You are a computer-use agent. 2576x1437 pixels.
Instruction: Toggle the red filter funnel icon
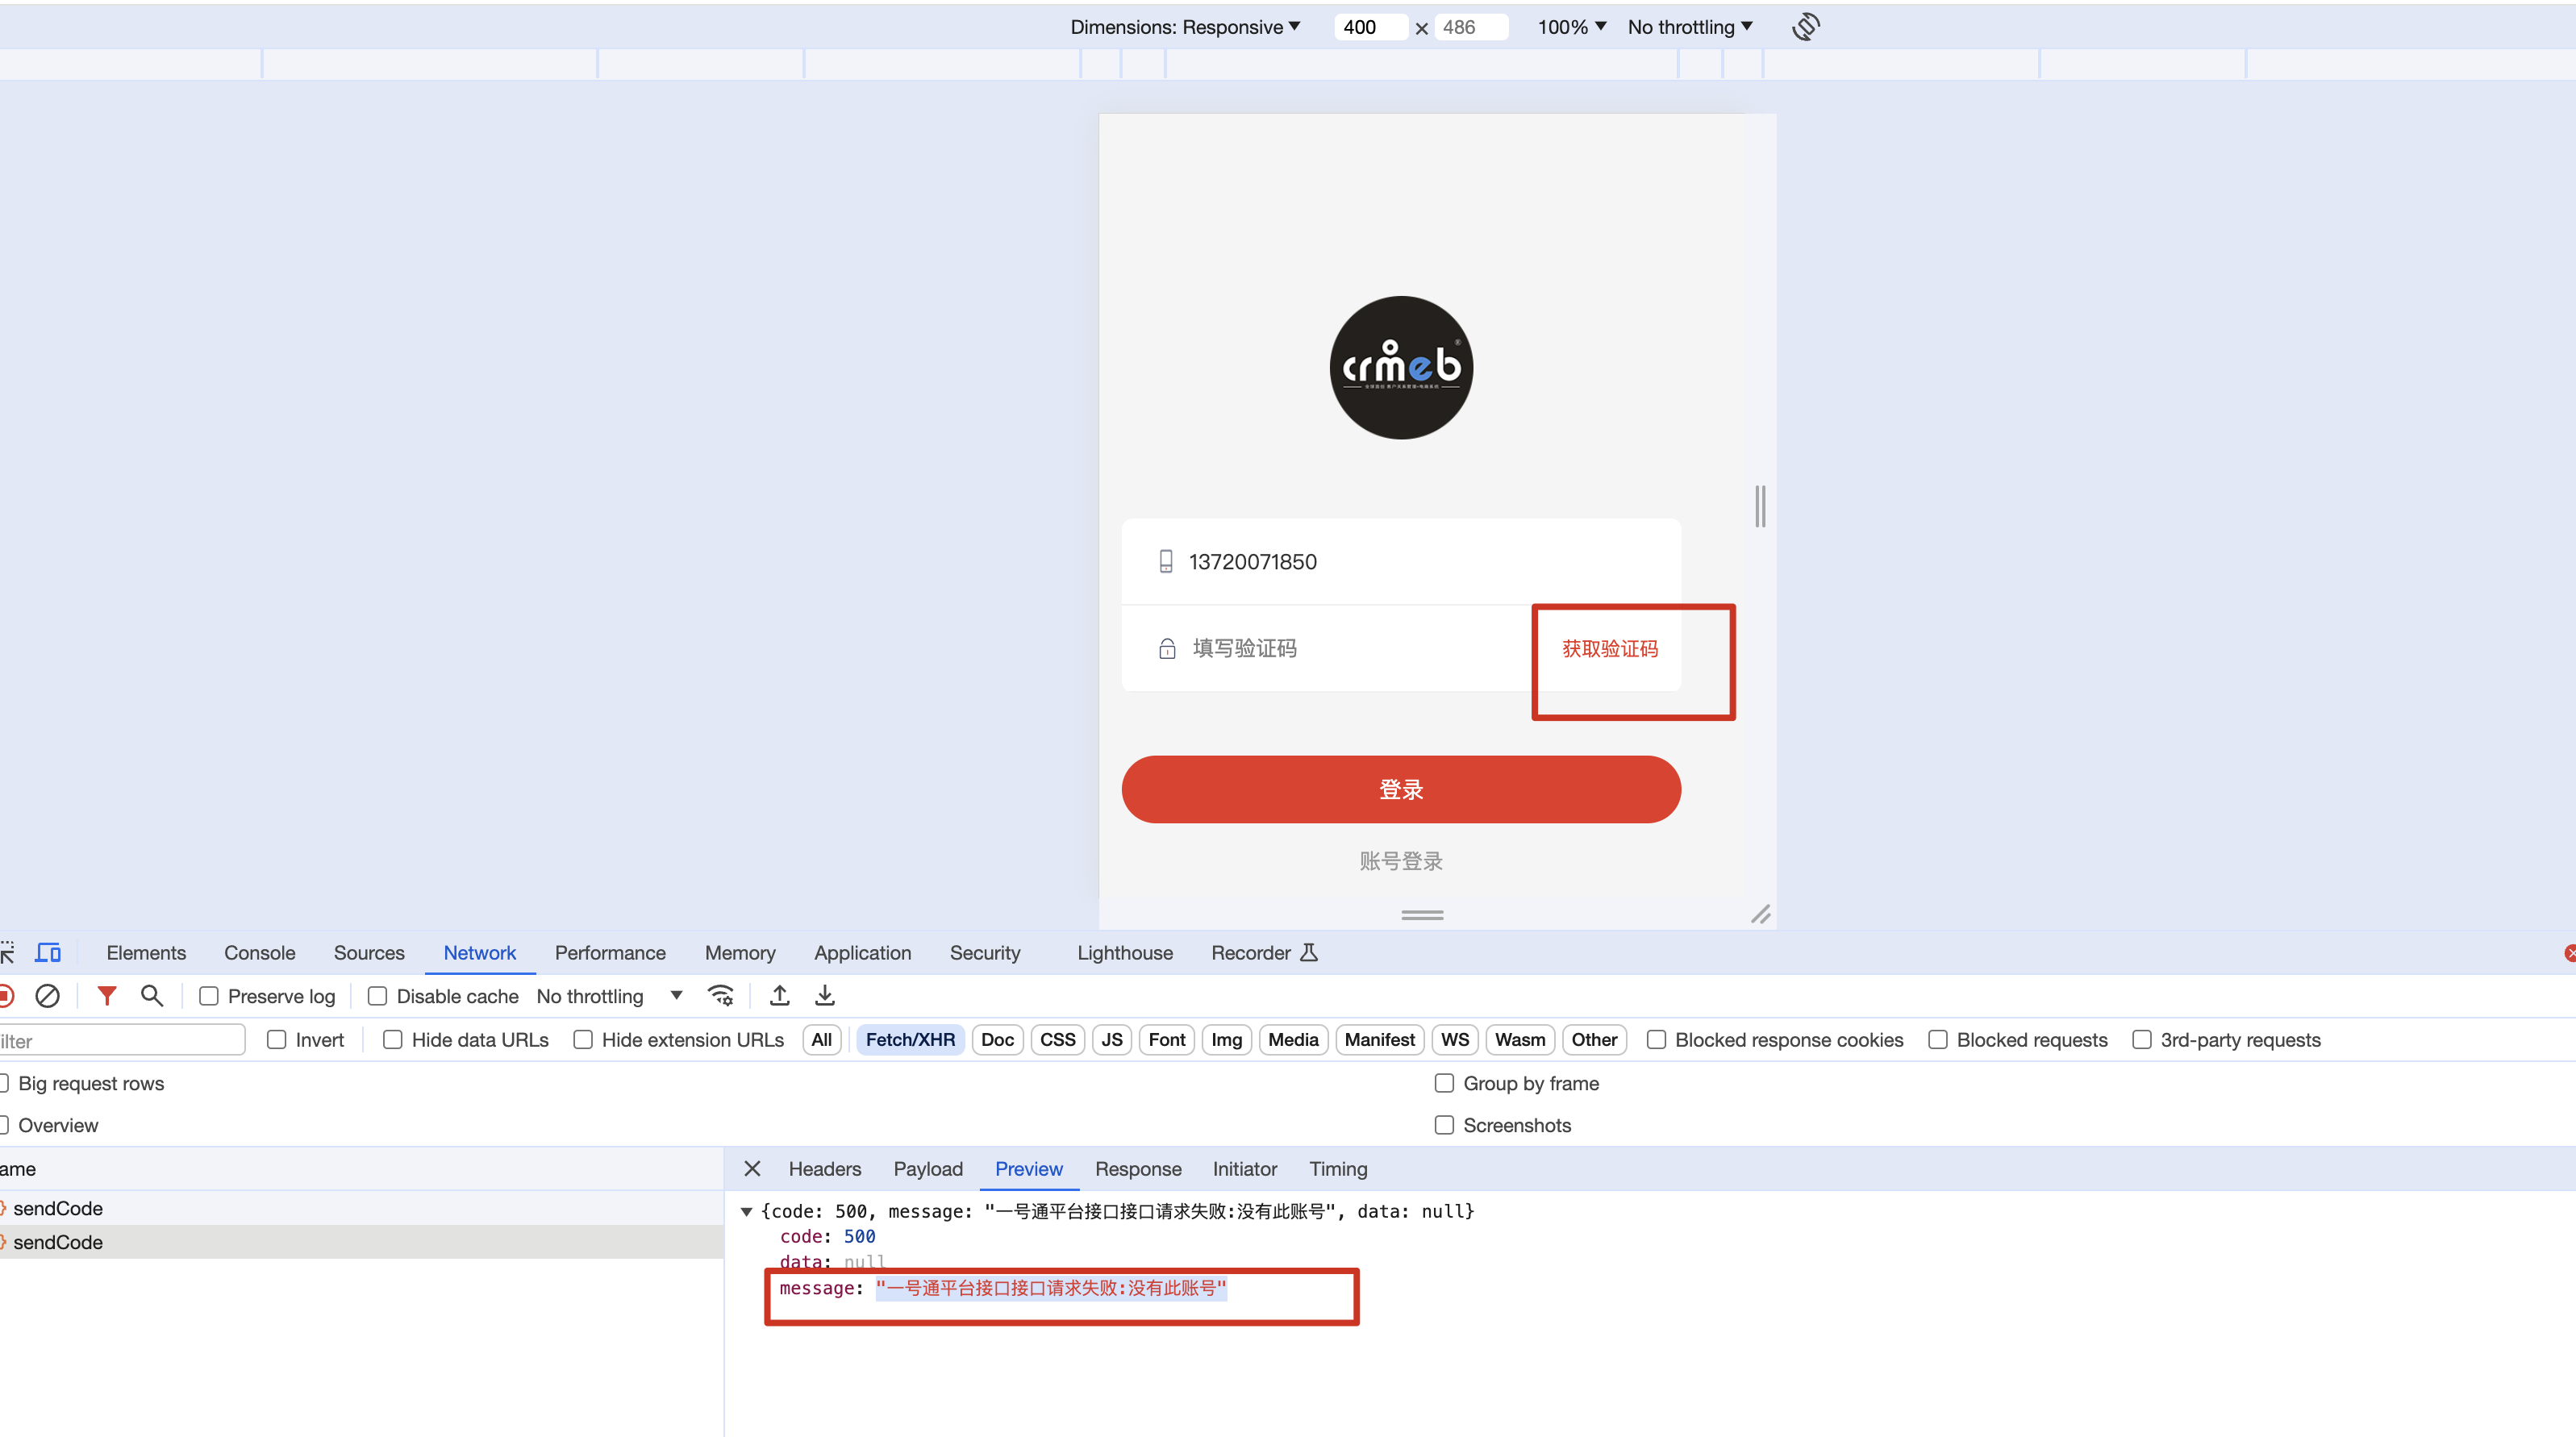click(107, 995)
